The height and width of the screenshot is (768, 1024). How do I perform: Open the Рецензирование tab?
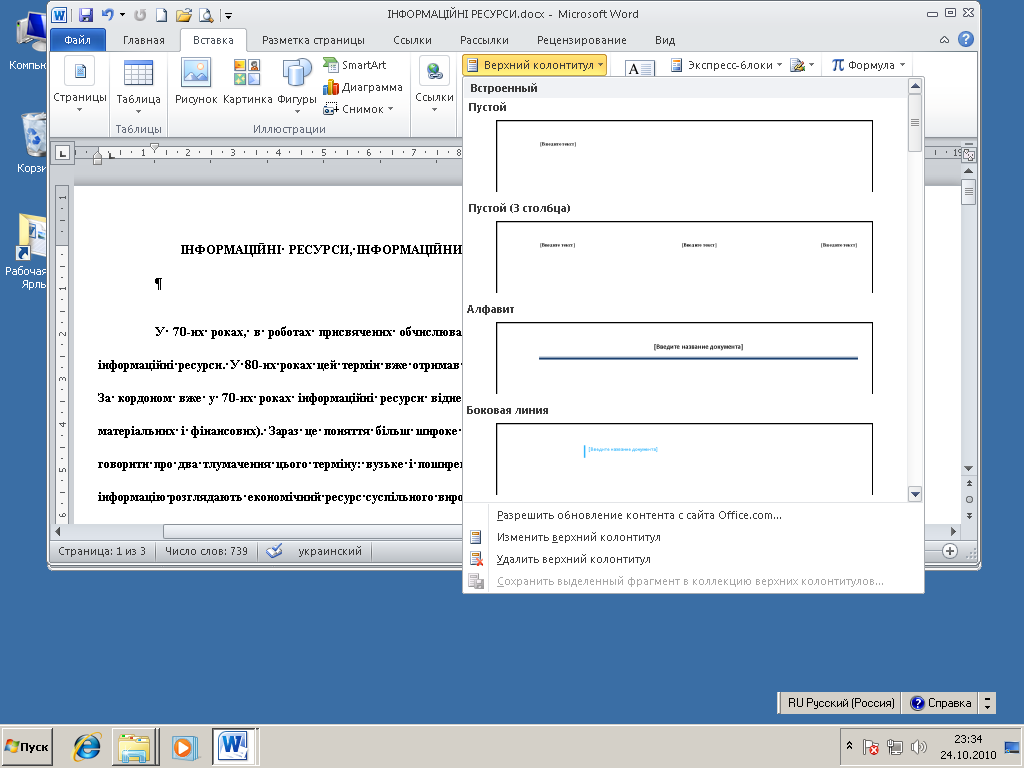581,40
